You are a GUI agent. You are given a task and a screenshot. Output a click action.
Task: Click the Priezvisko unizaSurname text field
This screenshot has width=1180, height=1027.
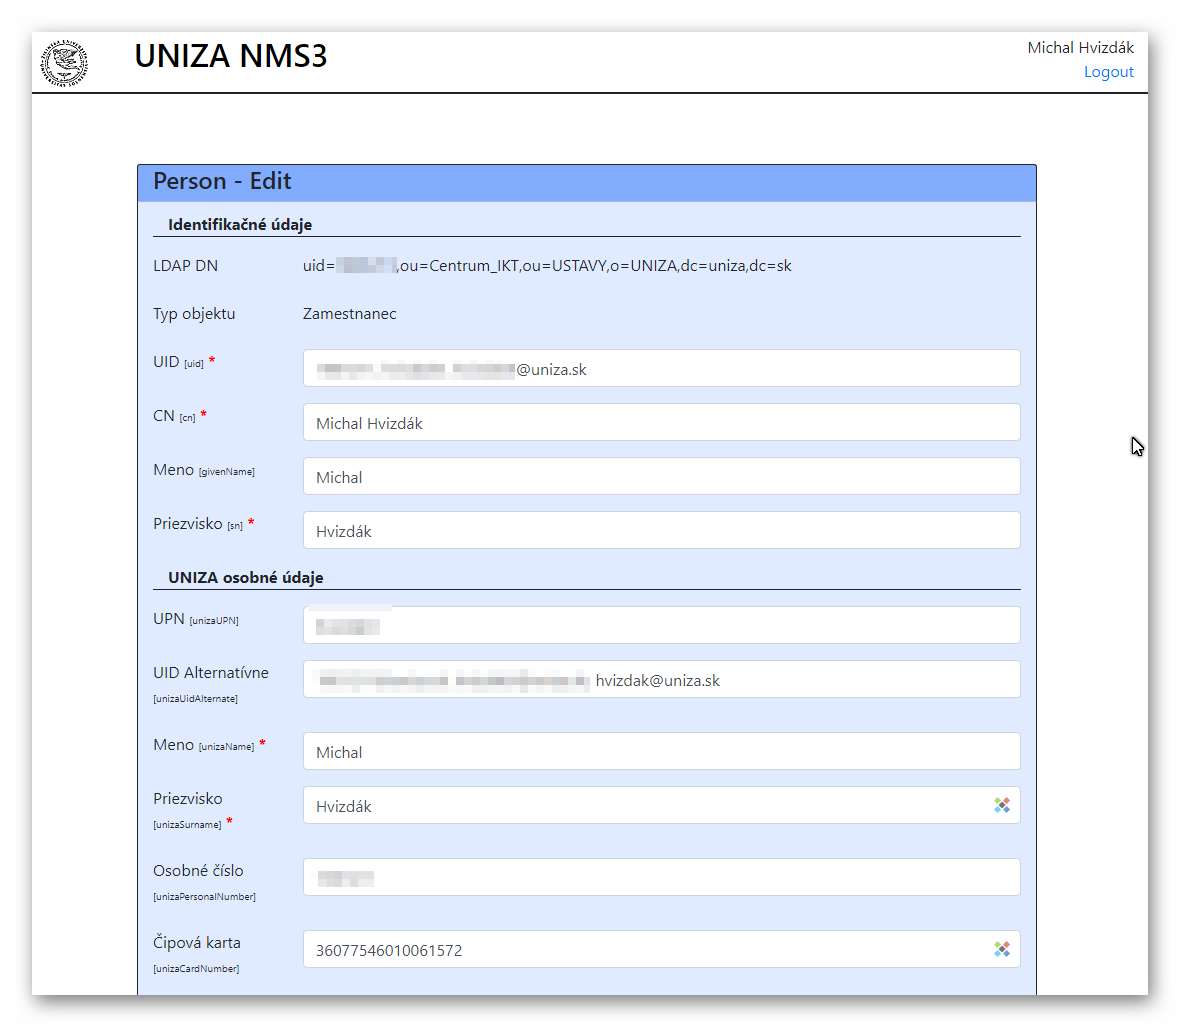(640, 805)
